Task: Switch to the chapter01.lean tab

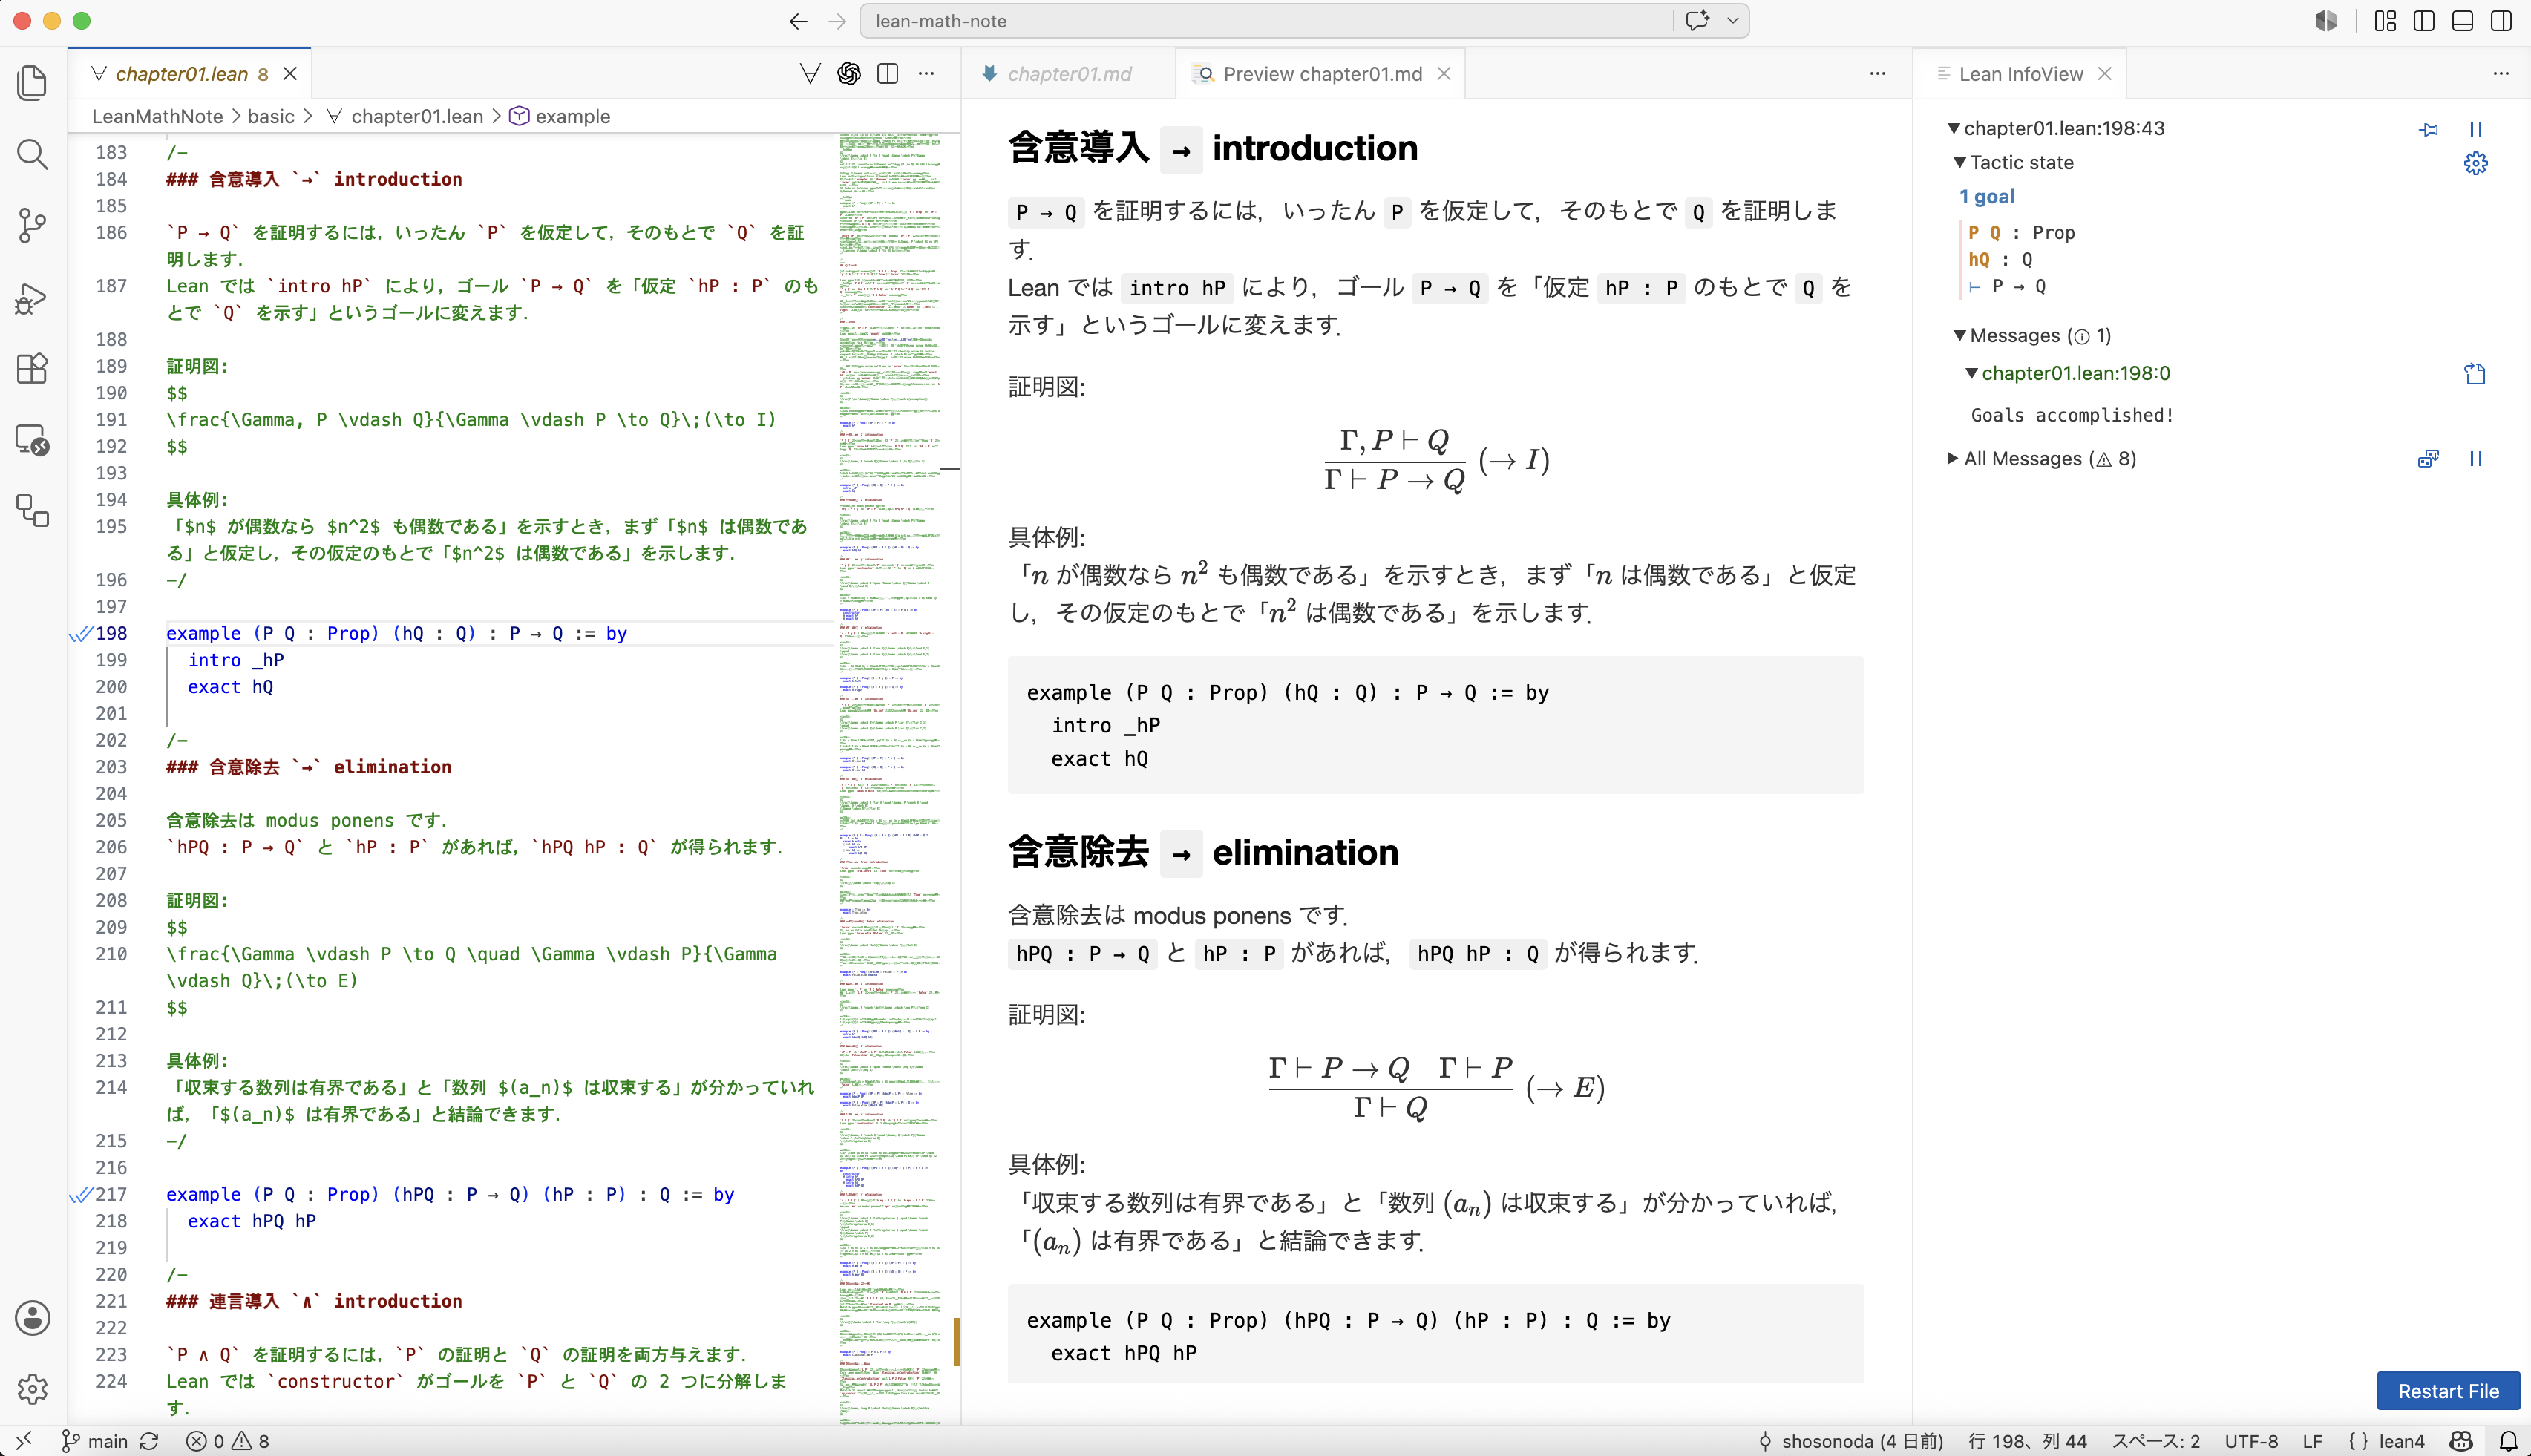Action: (x=191, y=74)
